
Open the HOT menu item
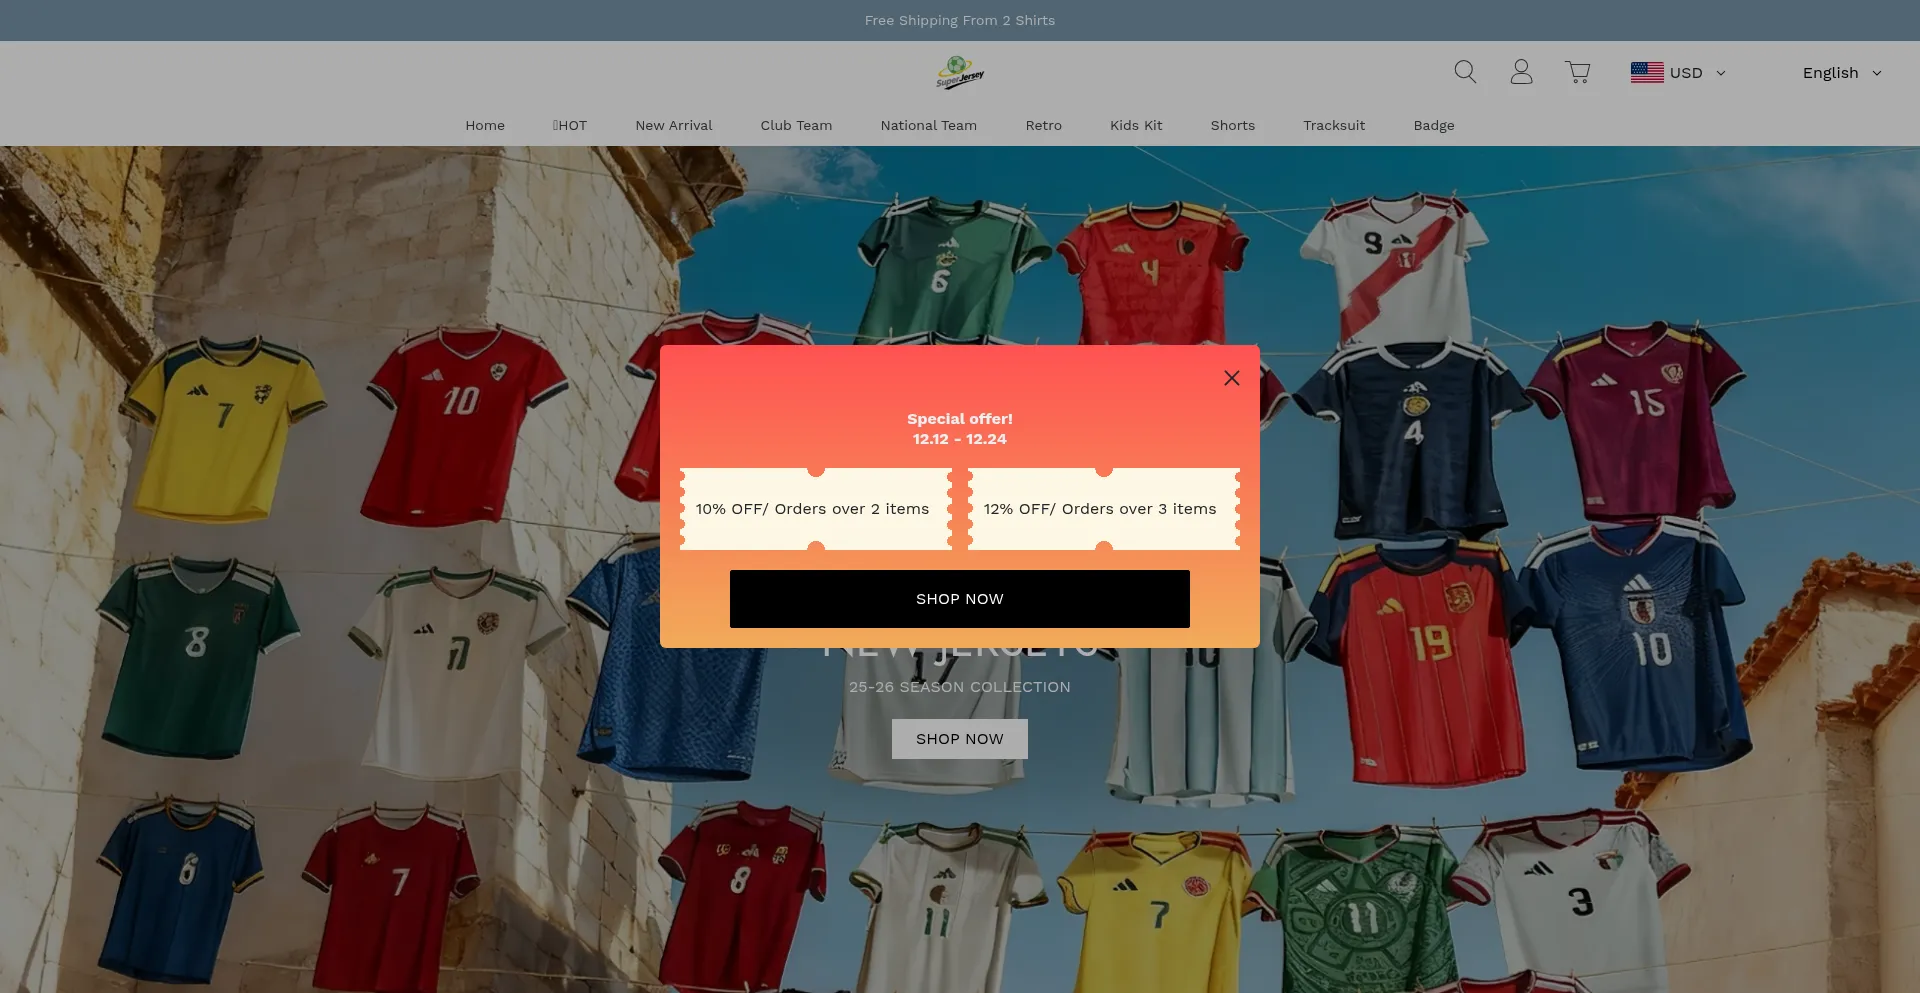pos(570,126)
